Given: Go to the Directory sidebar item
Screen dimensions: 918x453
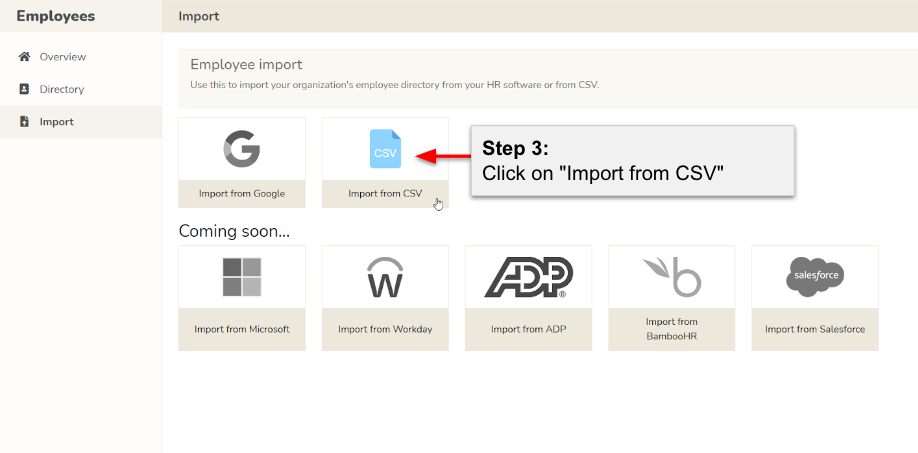Looking at the screenshot, I should click(62, 89).
